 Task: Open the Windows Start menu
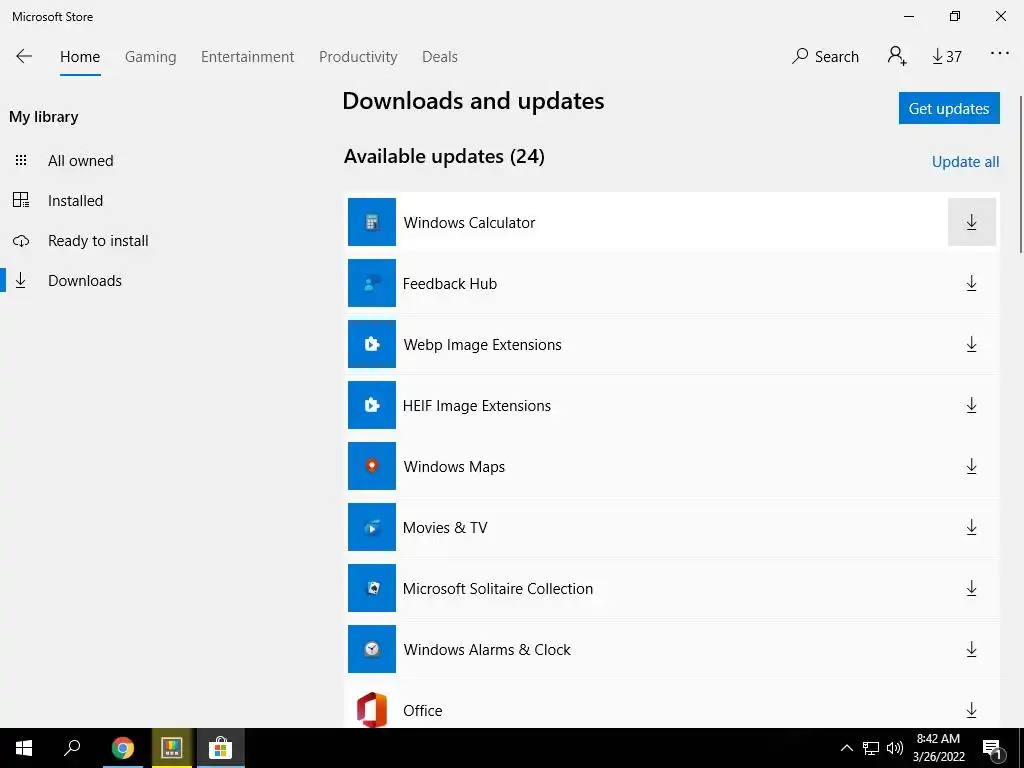[24, 748]
